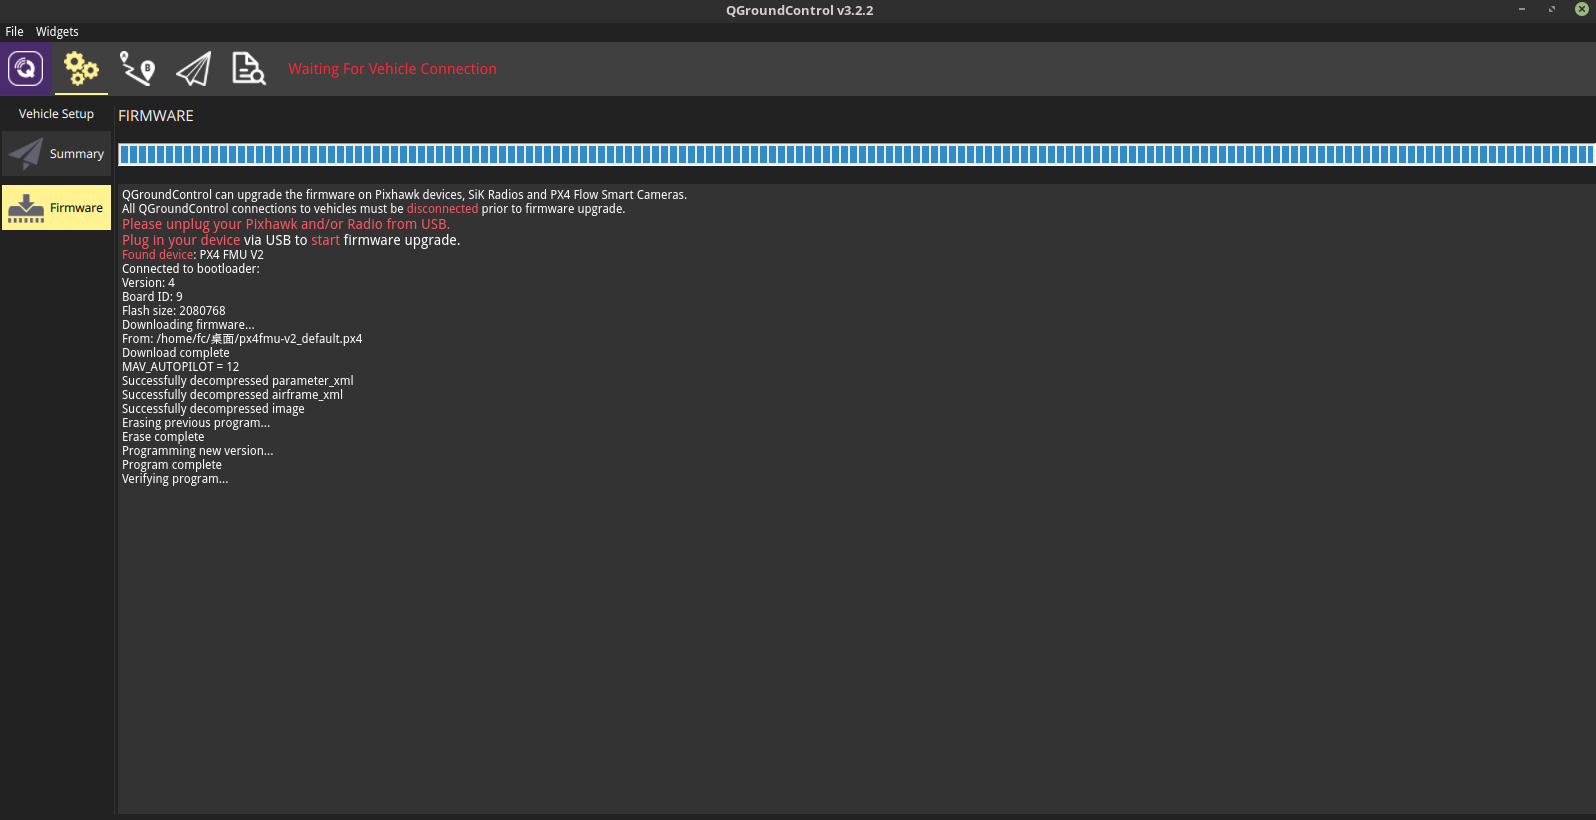Click 'Successfully decompressed airframe_xml' line
Viewport: 1596px width, 820px height.
[232, 395]
